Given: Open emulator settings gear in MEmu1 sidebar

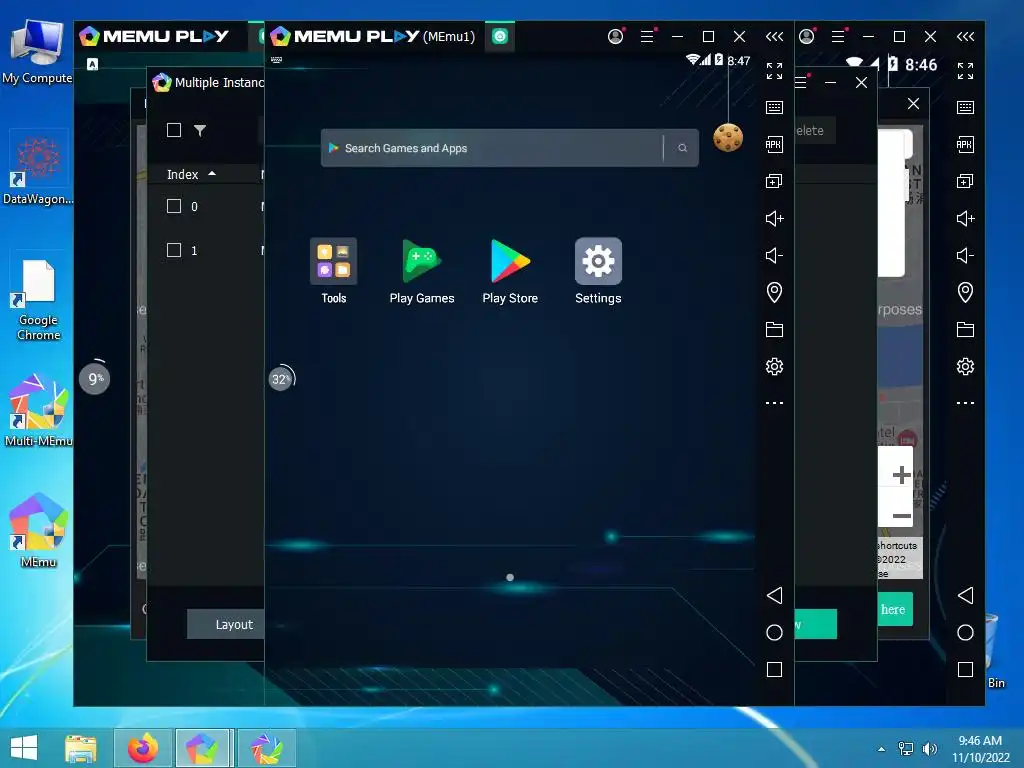Looking at the screenshot, I should [x=774, y=366].
